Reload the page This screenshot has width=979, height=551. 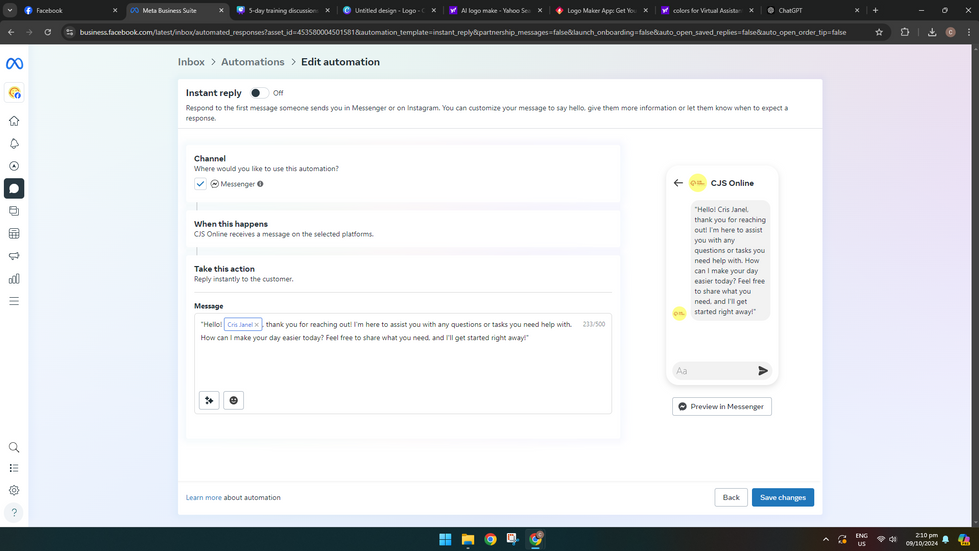pos(47,32)
